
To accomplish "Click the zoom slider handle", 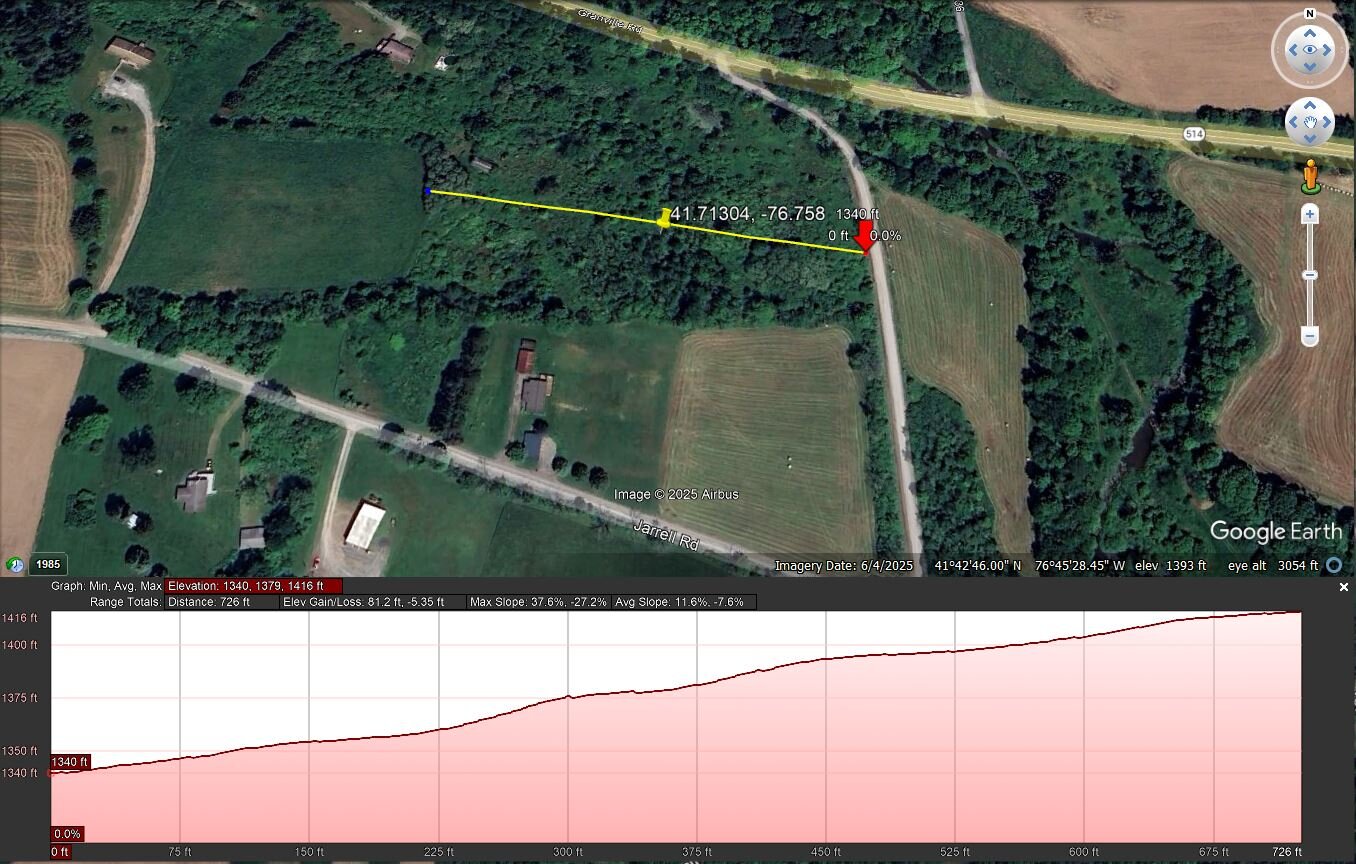I will pos(1309,275).
